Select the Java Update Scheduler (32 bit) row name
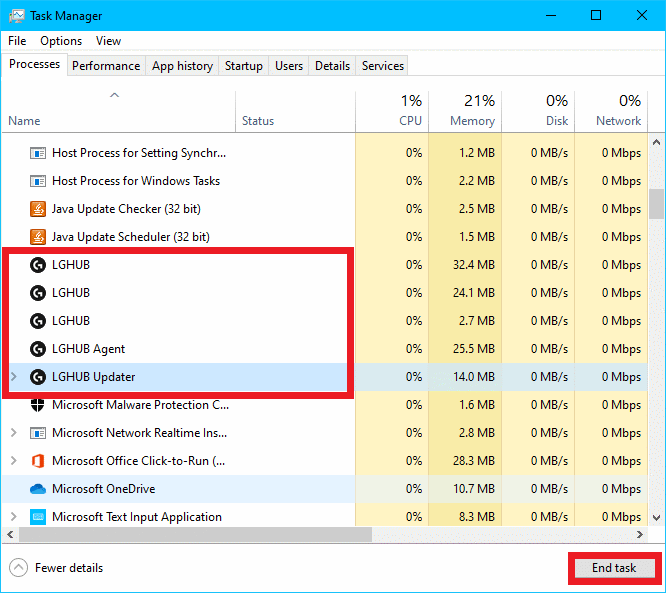The image size is (666, 593). pos(131,237)
